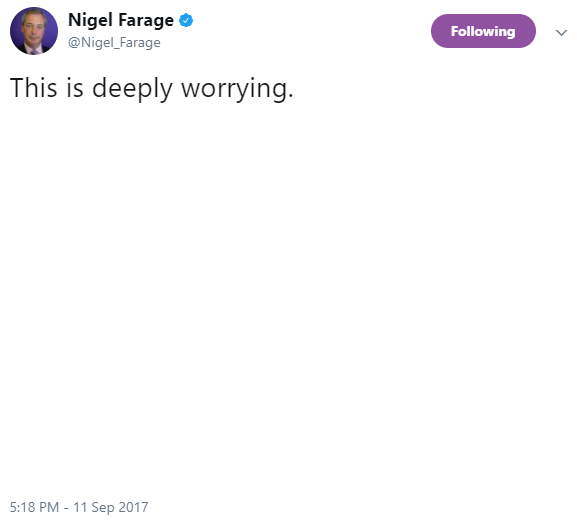Screen dimensions: 577x528
Task: Click the blue verified checkmark badge
Action: [x=186, y=20]
